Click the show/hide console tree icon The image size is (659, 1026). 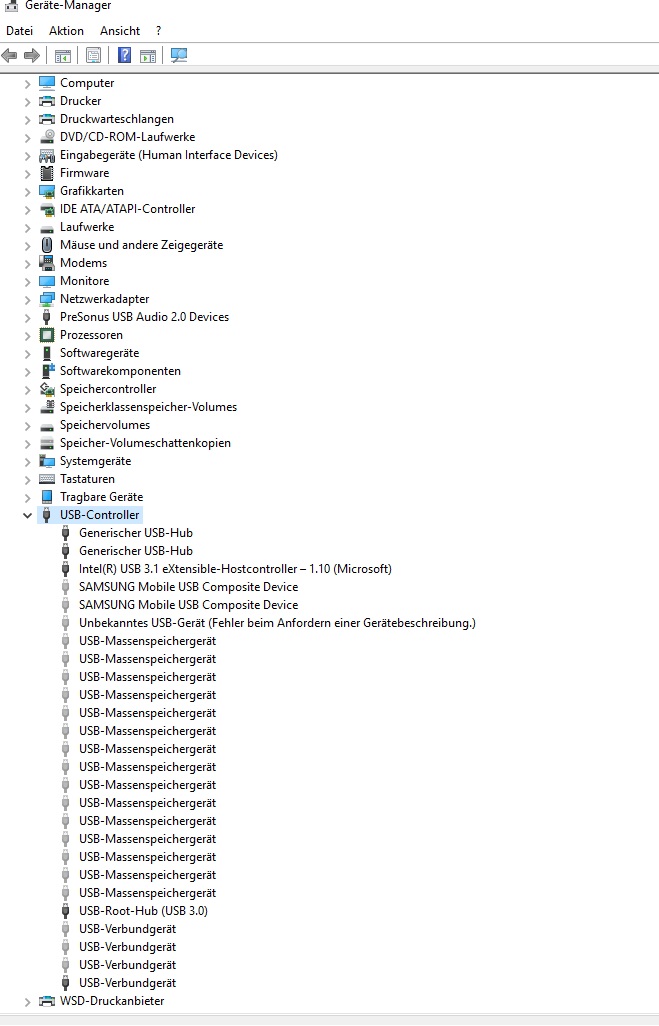click(x=63, y=56)
